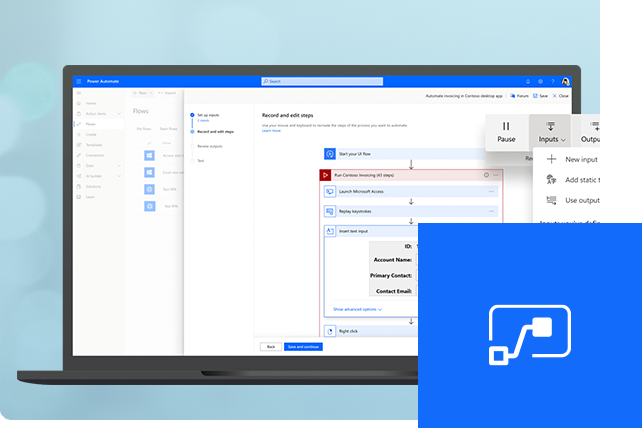Collapse the sidebar with the hamburger icon
Image resolution: width=642 pixels, height=428 pixels.
pyautogui.click(x=79, y=93)
